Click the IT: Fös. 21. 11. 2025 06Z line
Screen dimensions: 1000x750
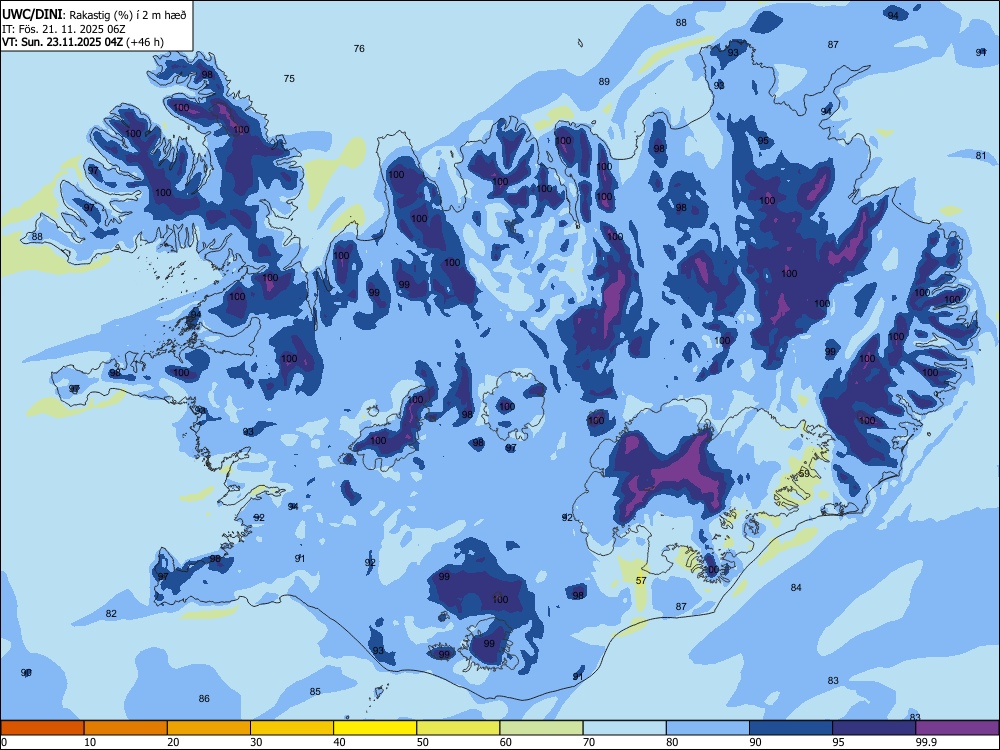[x=62, y=29]
